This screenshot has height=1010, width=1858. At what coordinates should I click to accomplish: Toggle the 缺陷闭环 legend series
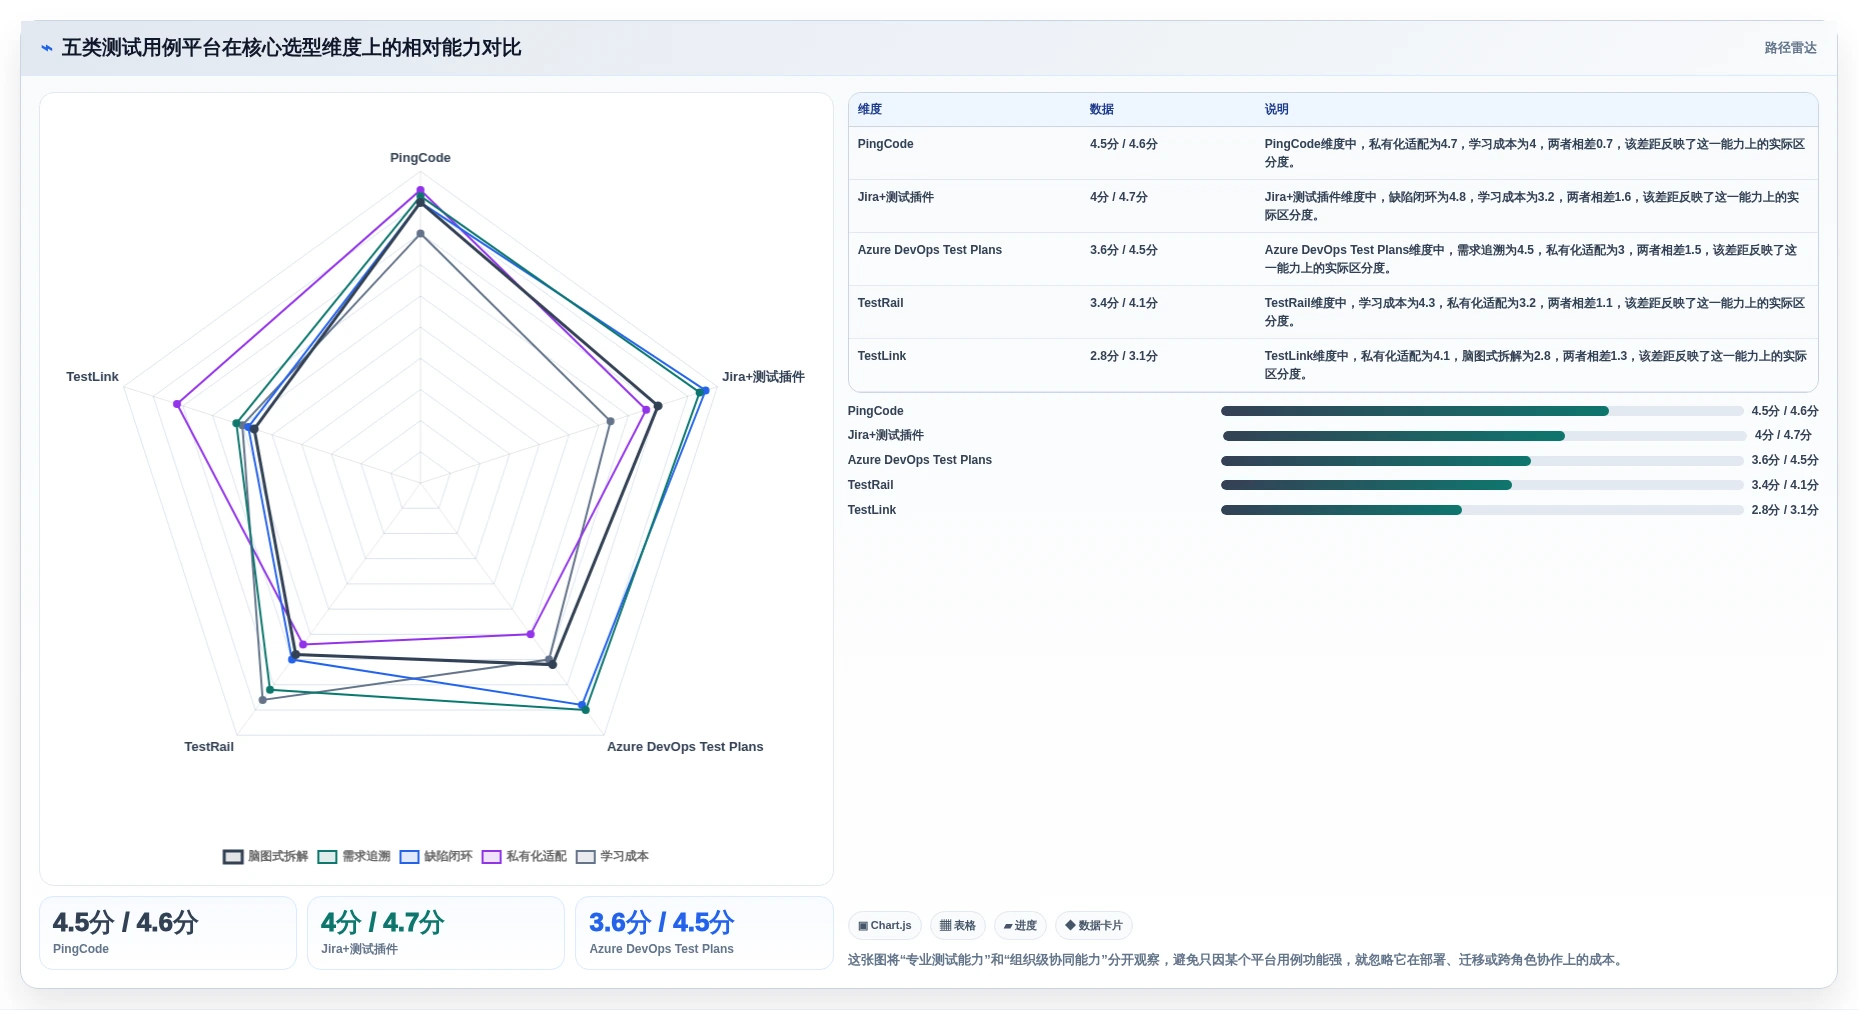(x=436, y=856)
